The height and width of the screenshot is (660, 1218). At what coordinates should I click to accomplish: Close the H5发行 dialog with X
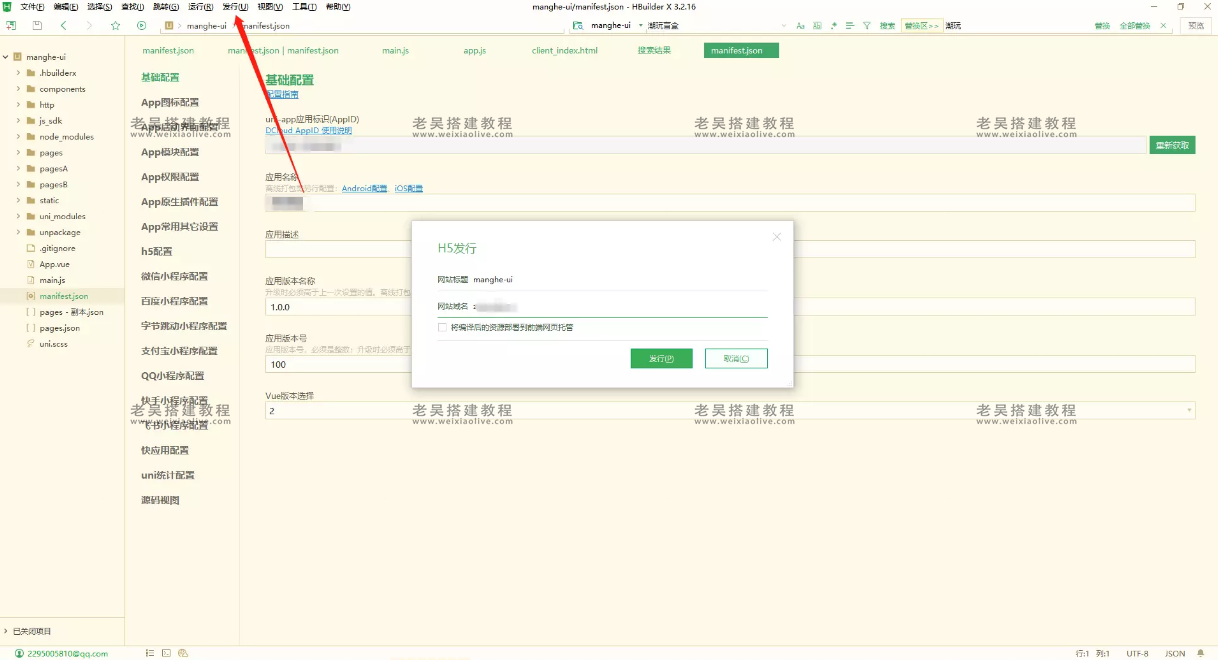[x=776, y=237]
